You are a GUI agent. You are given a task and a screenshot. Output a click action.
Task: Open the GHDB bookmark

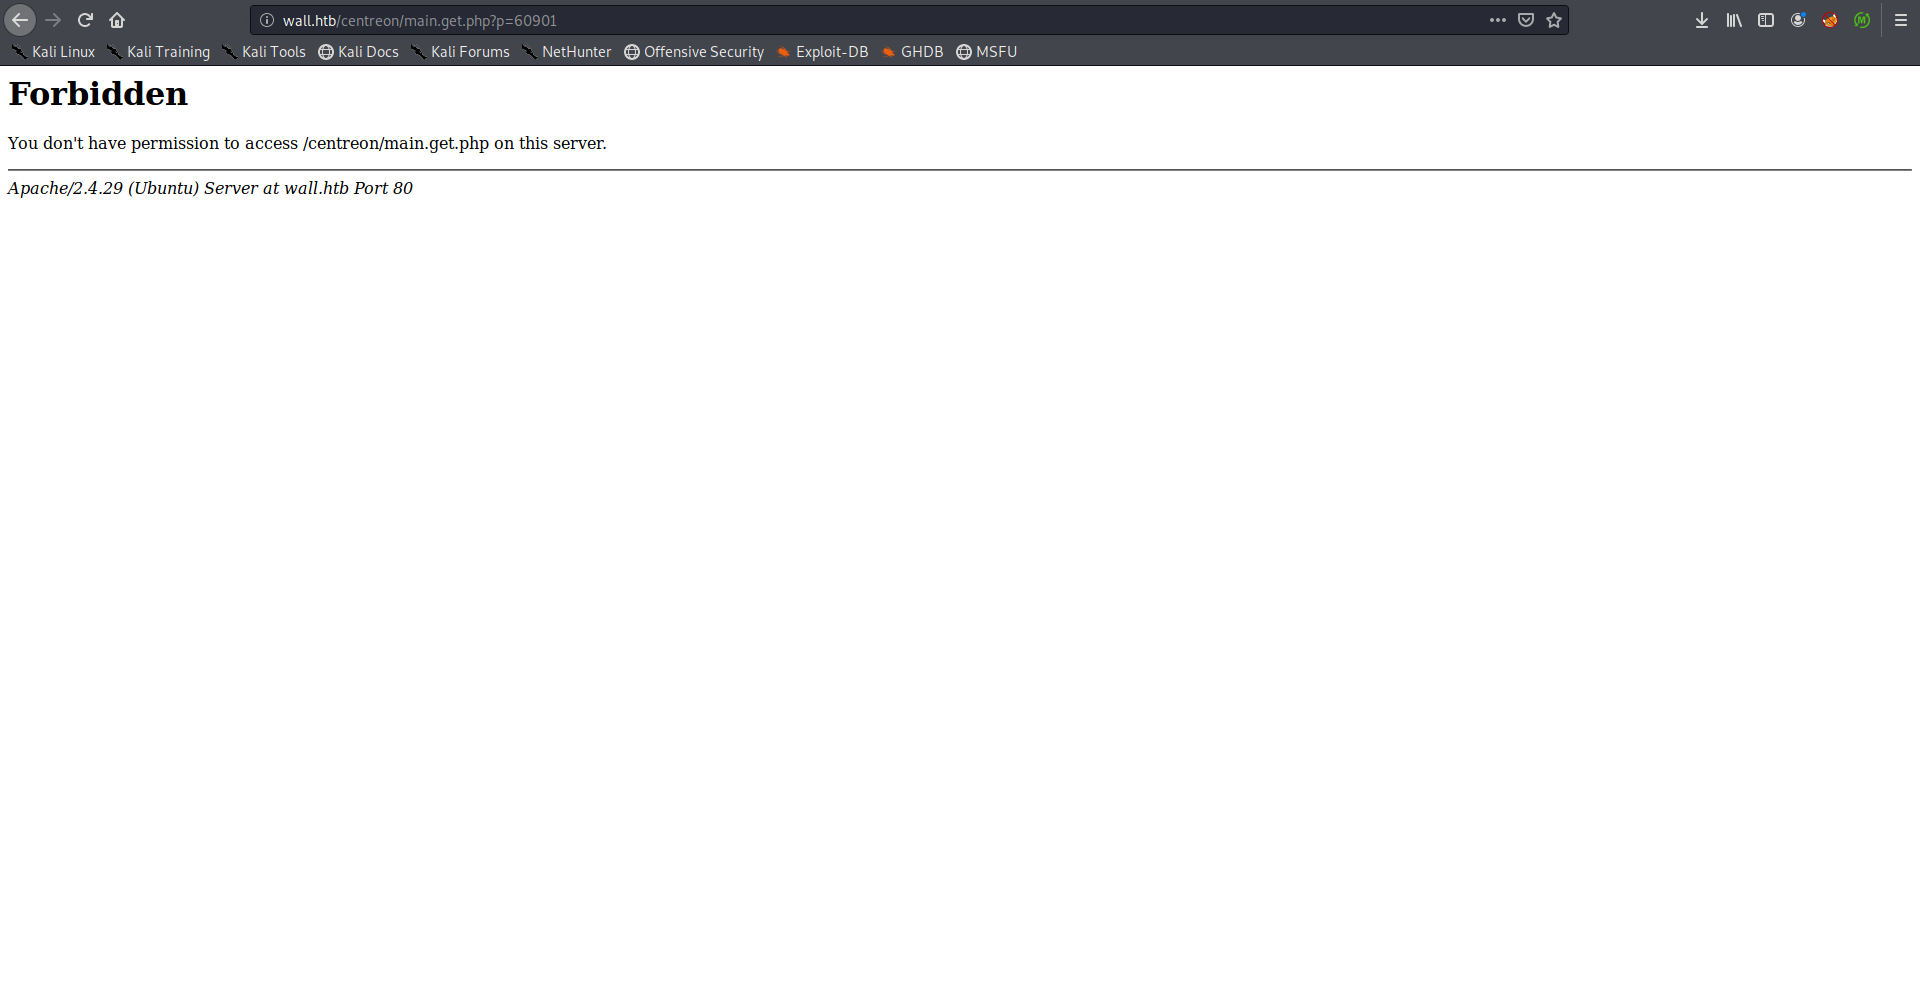click(912, 52)
